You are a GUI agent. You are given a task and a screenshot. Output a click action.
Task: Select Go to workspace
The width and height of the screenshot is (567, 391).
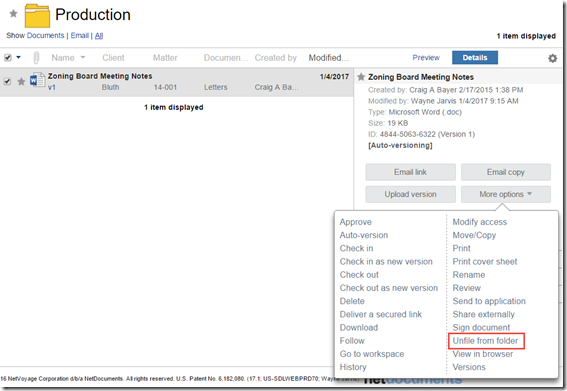372,354
